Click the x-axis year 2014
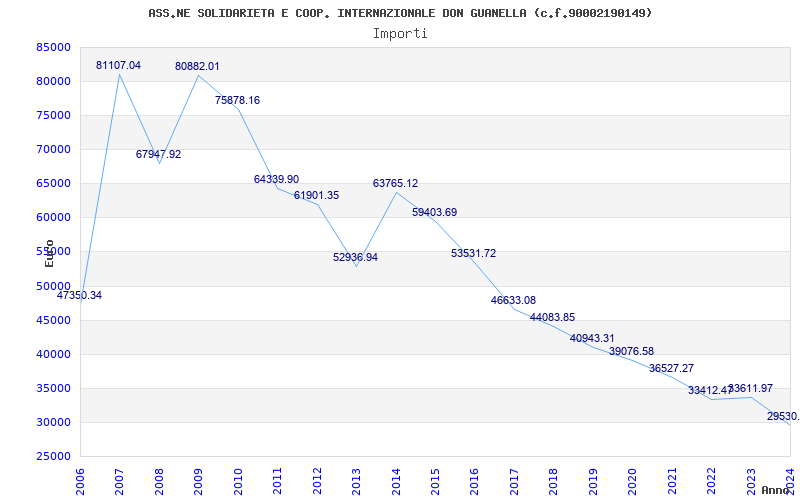This screenshot has height=500, width=800. [x=396, y=481]
